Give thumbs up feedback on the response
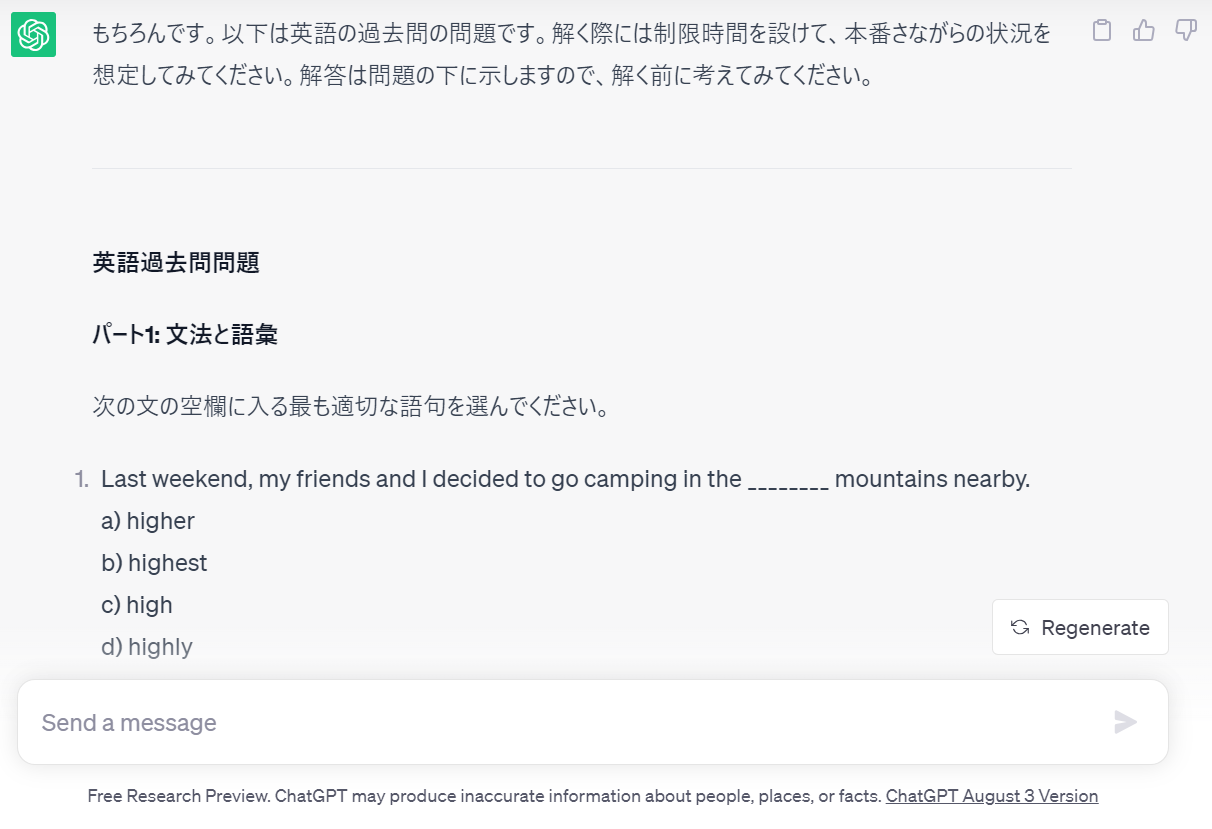This screenshot has width=1212, height=829. 1143,31
